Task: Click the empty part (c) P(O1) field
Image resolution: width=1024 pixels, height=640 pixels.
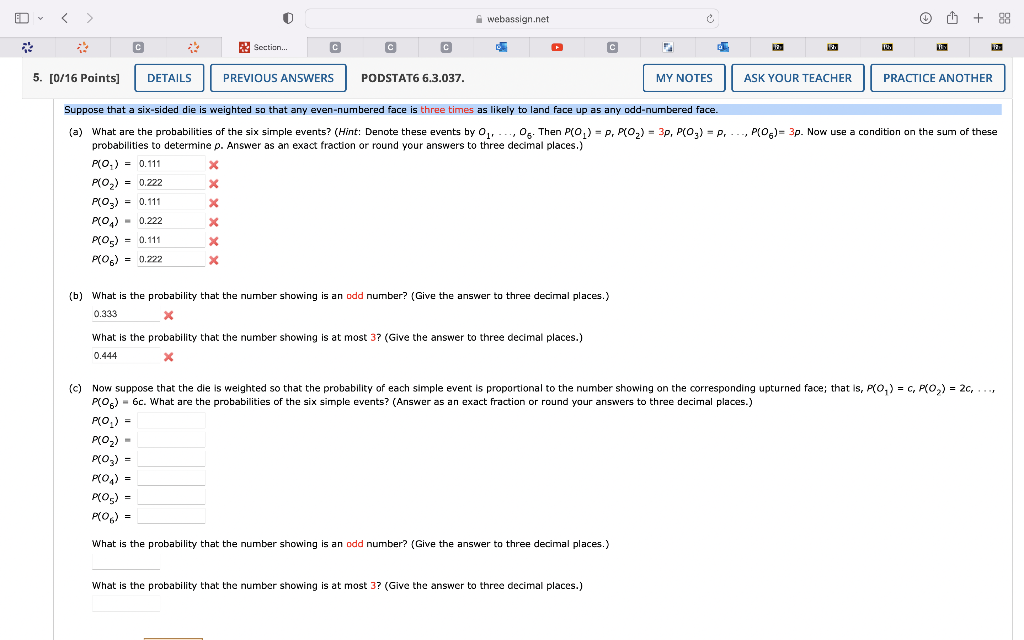Action: coord(171,421)
